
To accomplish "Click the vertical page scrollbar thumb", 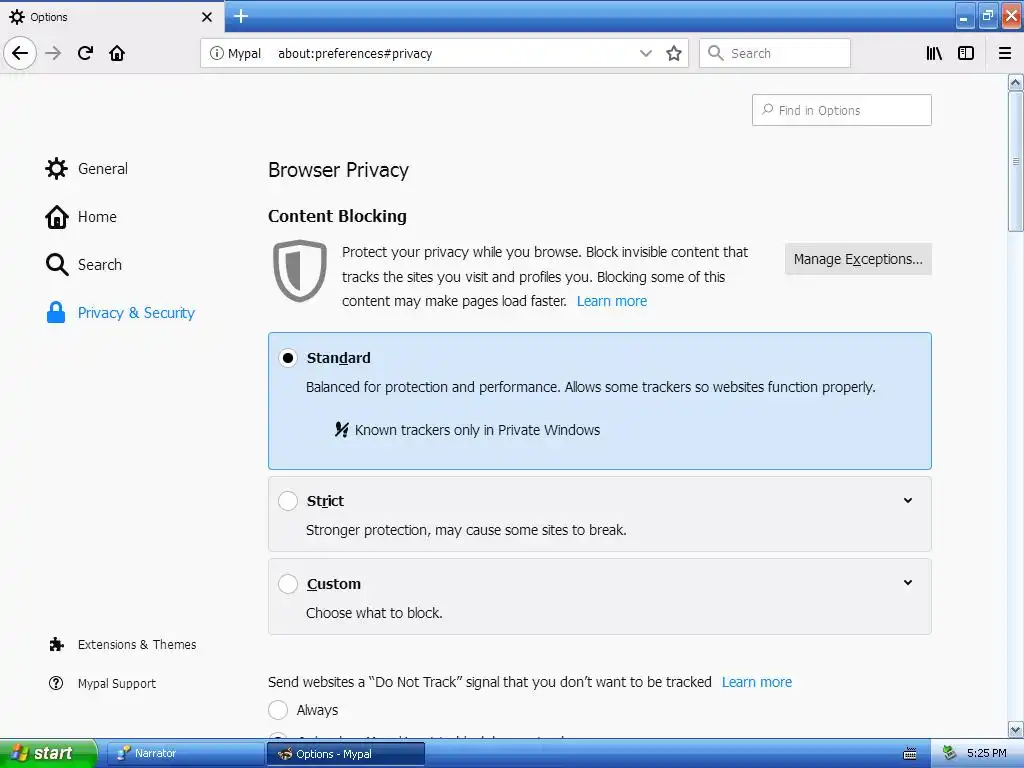I will 1016,160.
